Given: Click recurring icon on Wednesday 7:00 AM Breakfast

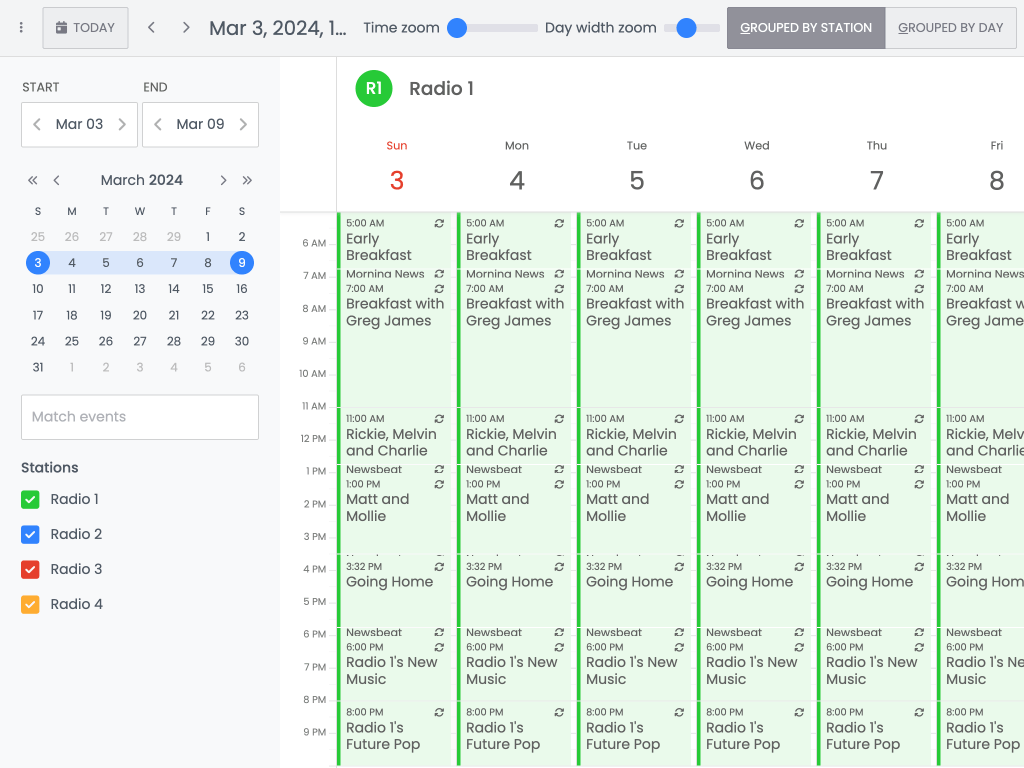Looking at the screenshot, I should pos(799,289).
